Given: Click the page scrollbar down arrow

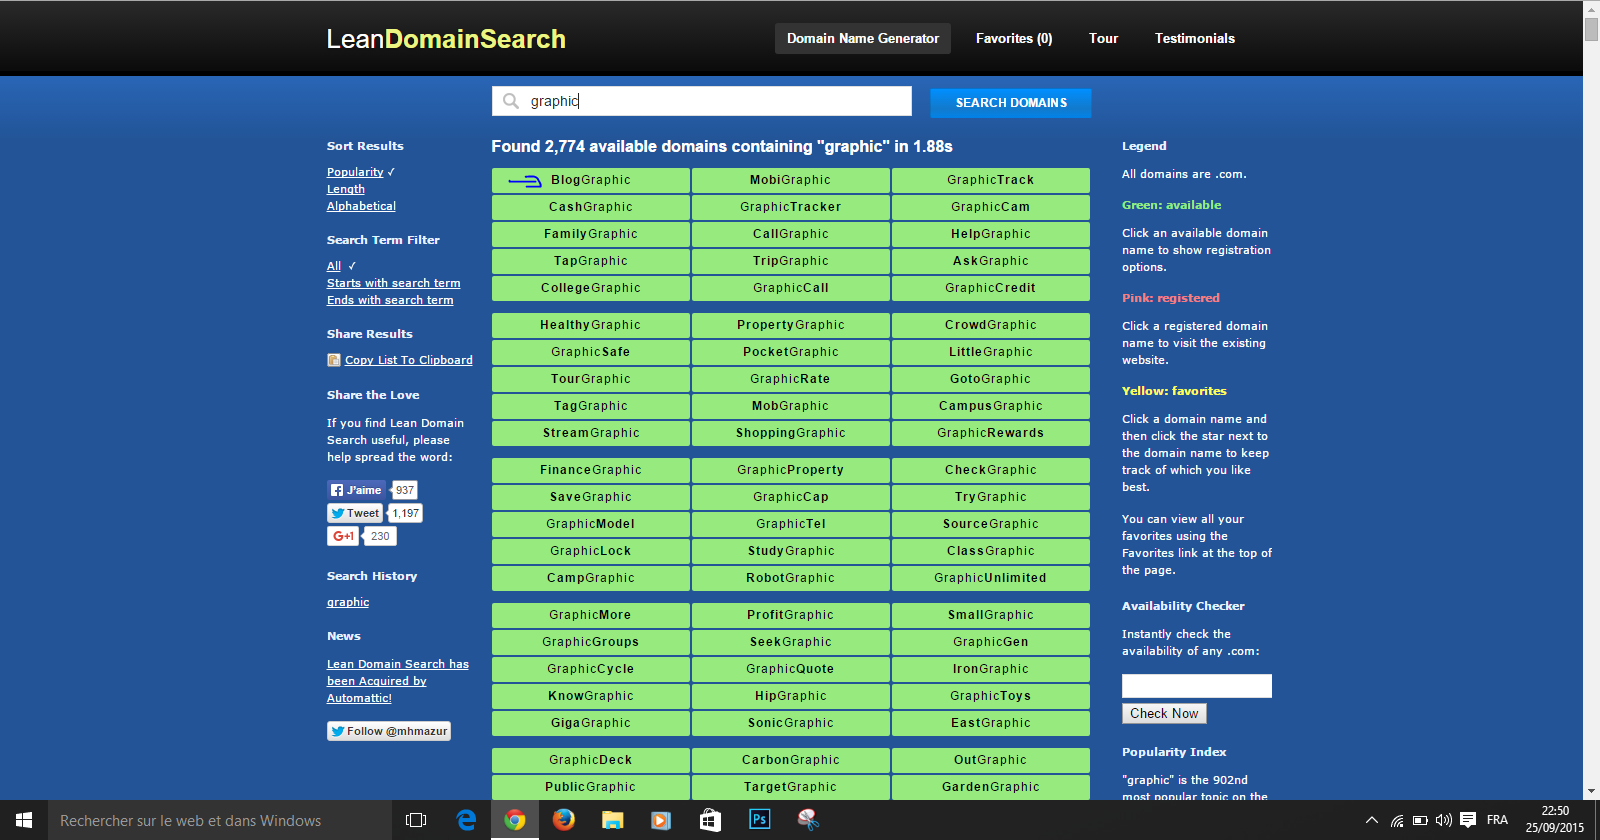Looking at the screenshot, I should [x=1591, y=792].
